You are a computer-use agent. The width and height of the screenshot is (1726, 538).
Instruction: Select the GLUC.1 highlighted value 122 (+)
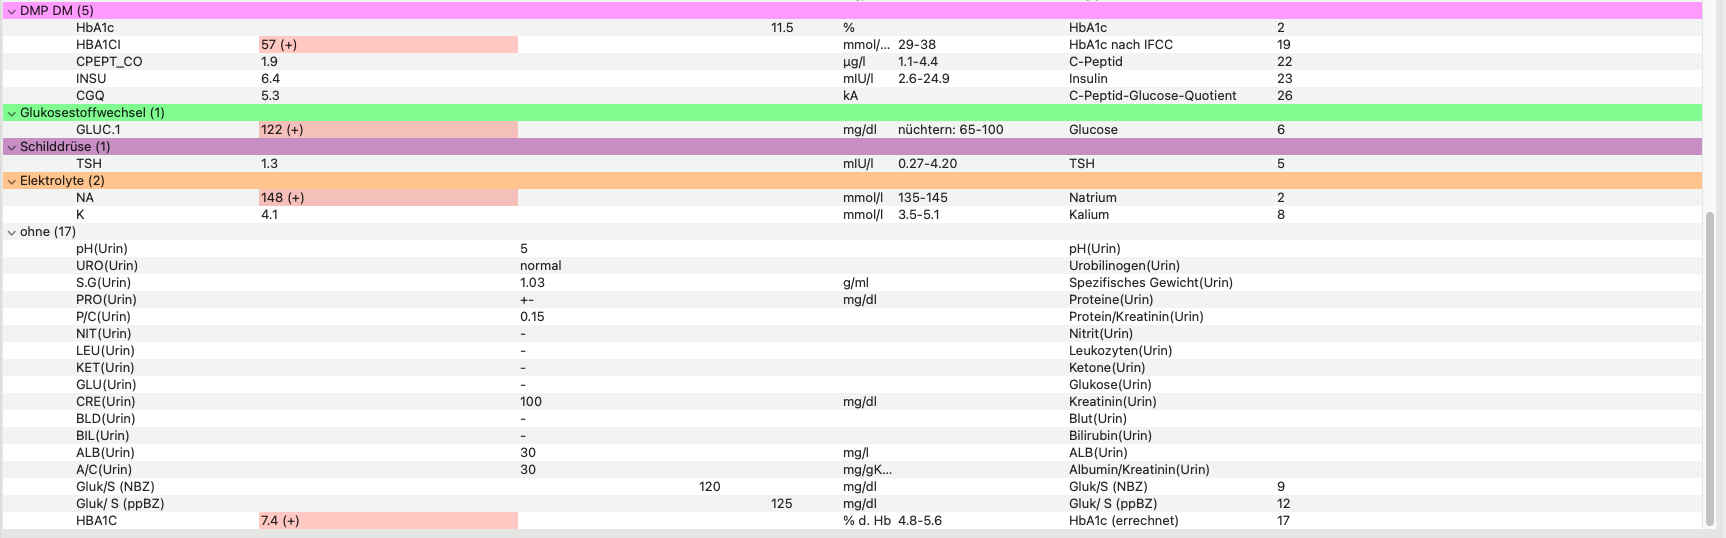[x=388, y=130]
